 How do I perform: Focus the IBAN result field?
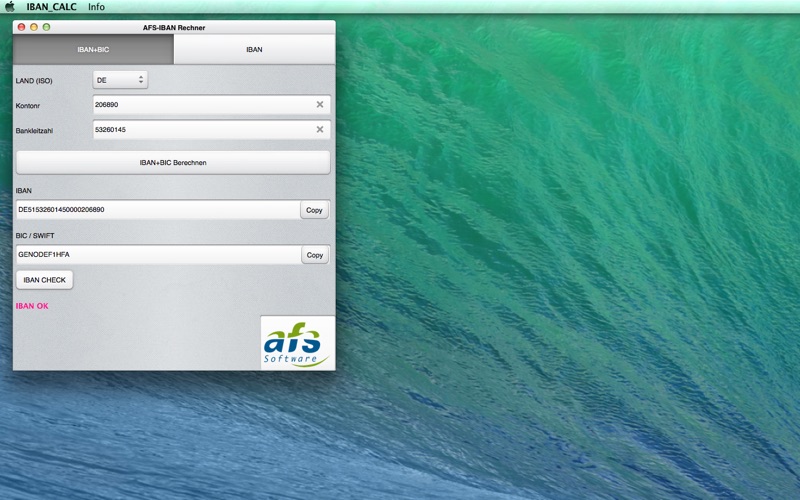click(x=158, y=210)
